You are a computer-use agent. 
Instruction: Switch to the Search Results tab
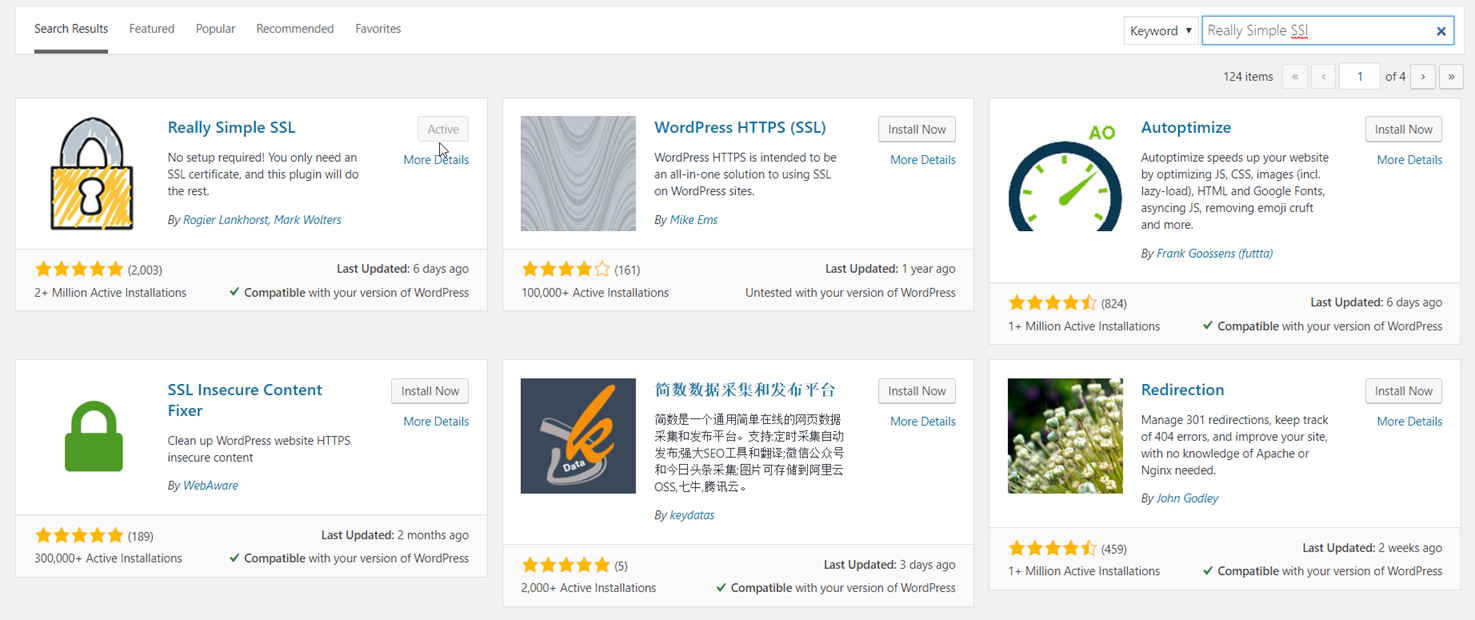click(x=71, y=29)
